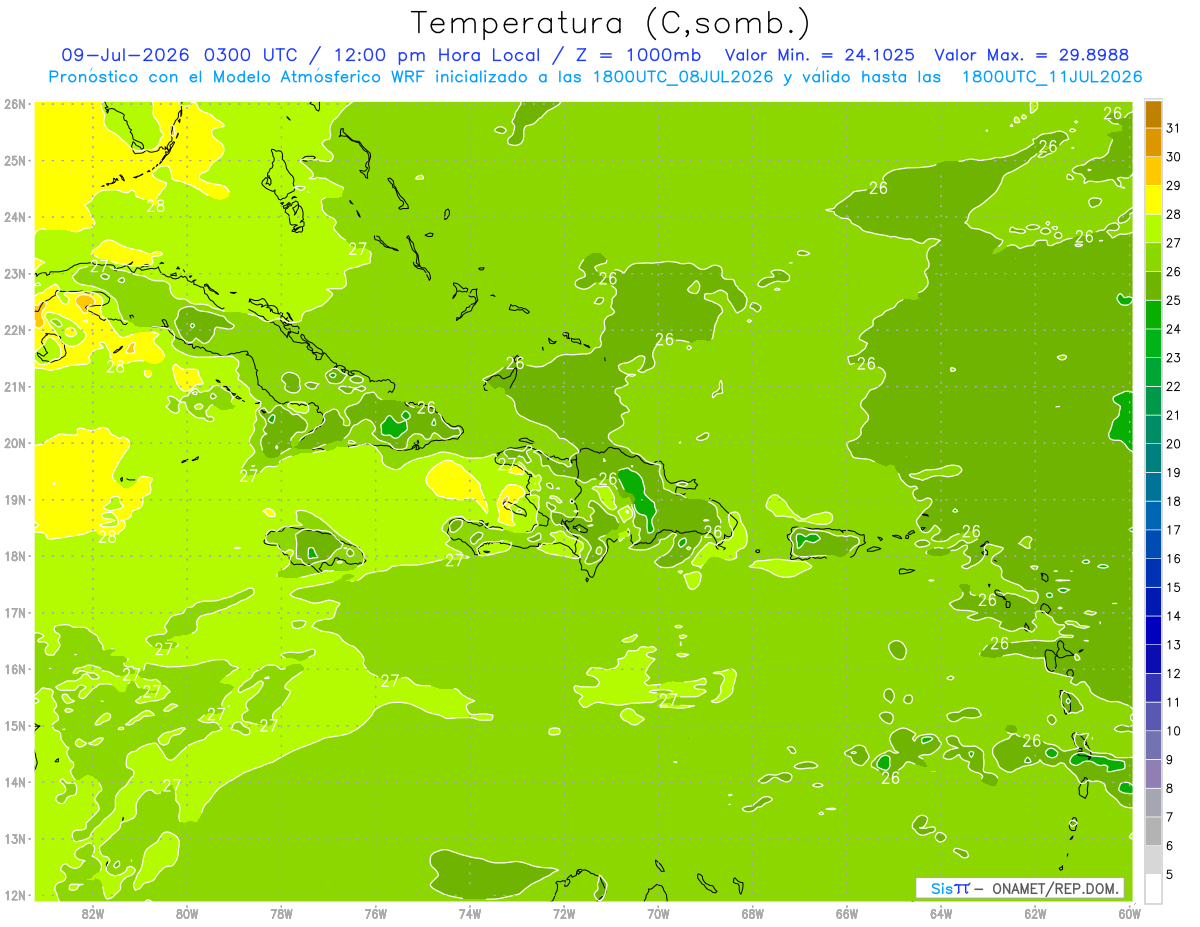Image resolution: width=1200 pixels, height=927 pixels.
Task: Click the 16N latitude axis label
Action: [x=15, y=669]
